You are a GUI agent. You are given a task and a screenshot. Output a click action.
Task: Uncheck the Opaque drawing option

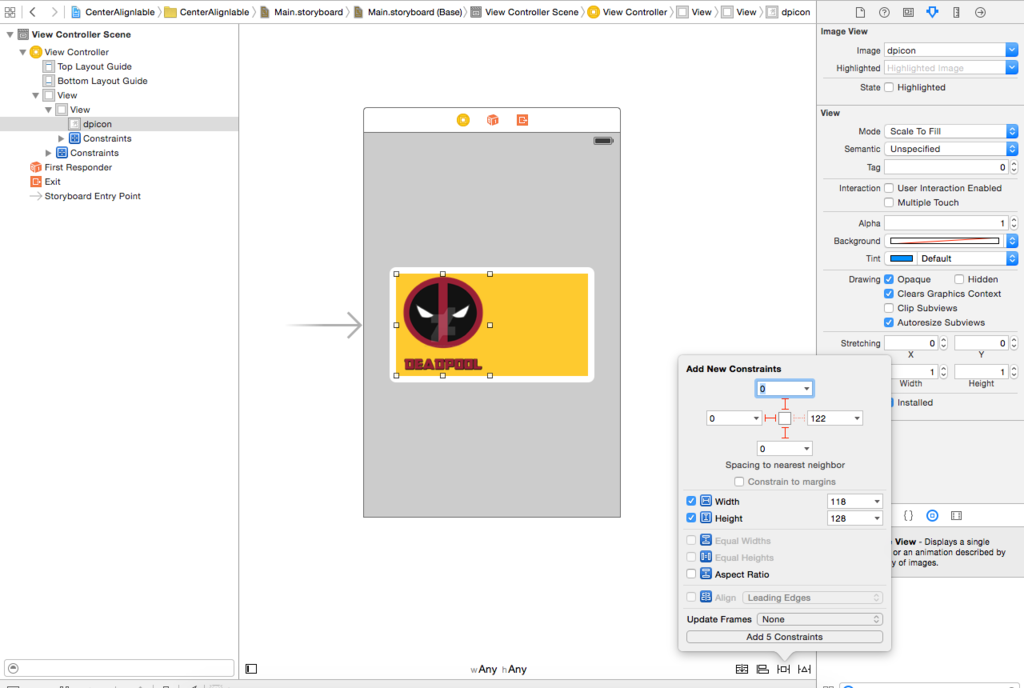click(889, 279)
